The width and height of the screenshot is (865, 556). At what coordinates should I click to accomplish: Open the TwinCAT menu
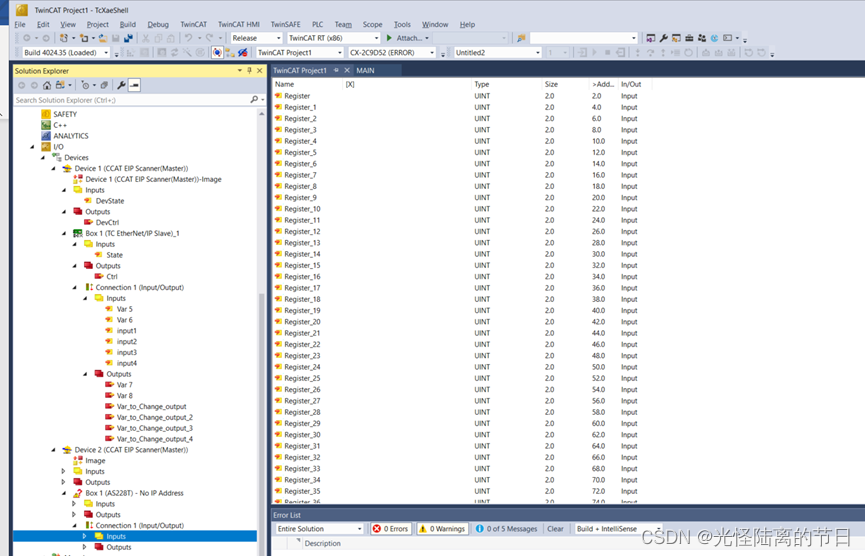click(x=194, y=24)
